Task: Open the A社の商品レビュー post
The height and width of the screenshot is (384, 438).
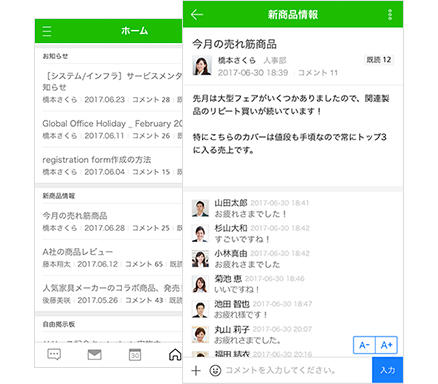Action: tap(112, 258)
